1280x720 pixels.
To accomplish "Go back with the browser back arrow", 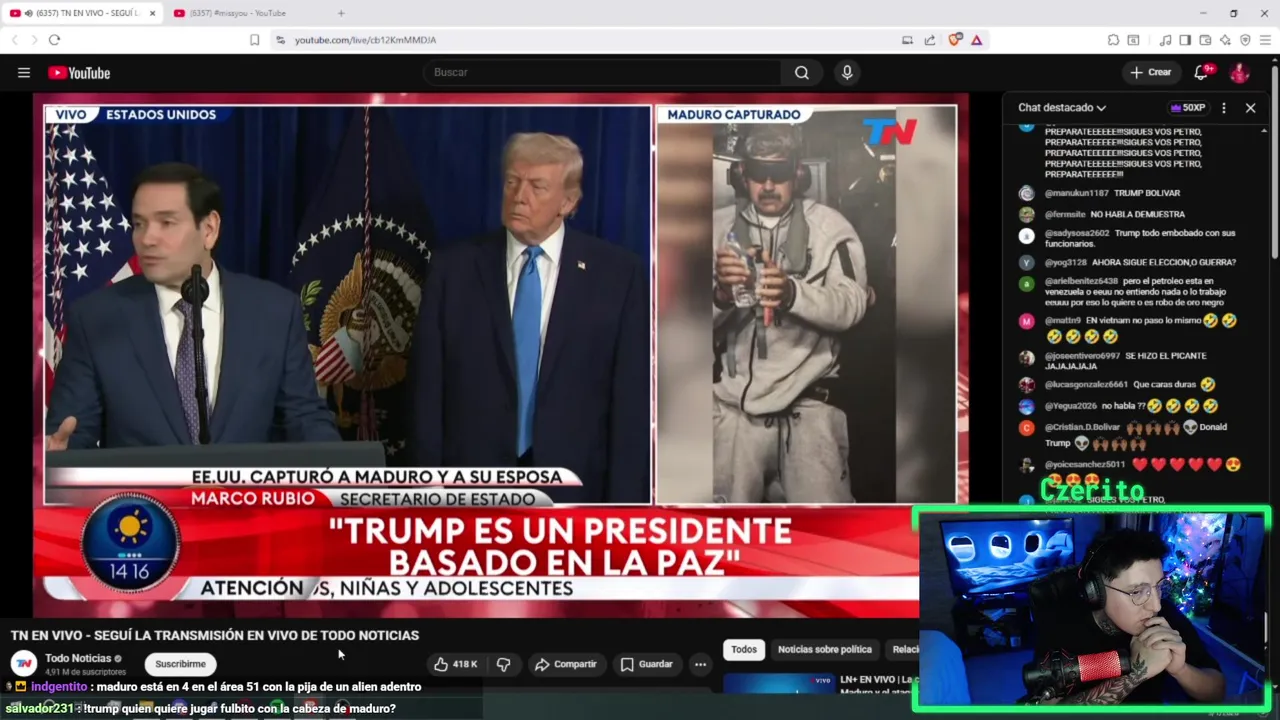I will 15,40.
